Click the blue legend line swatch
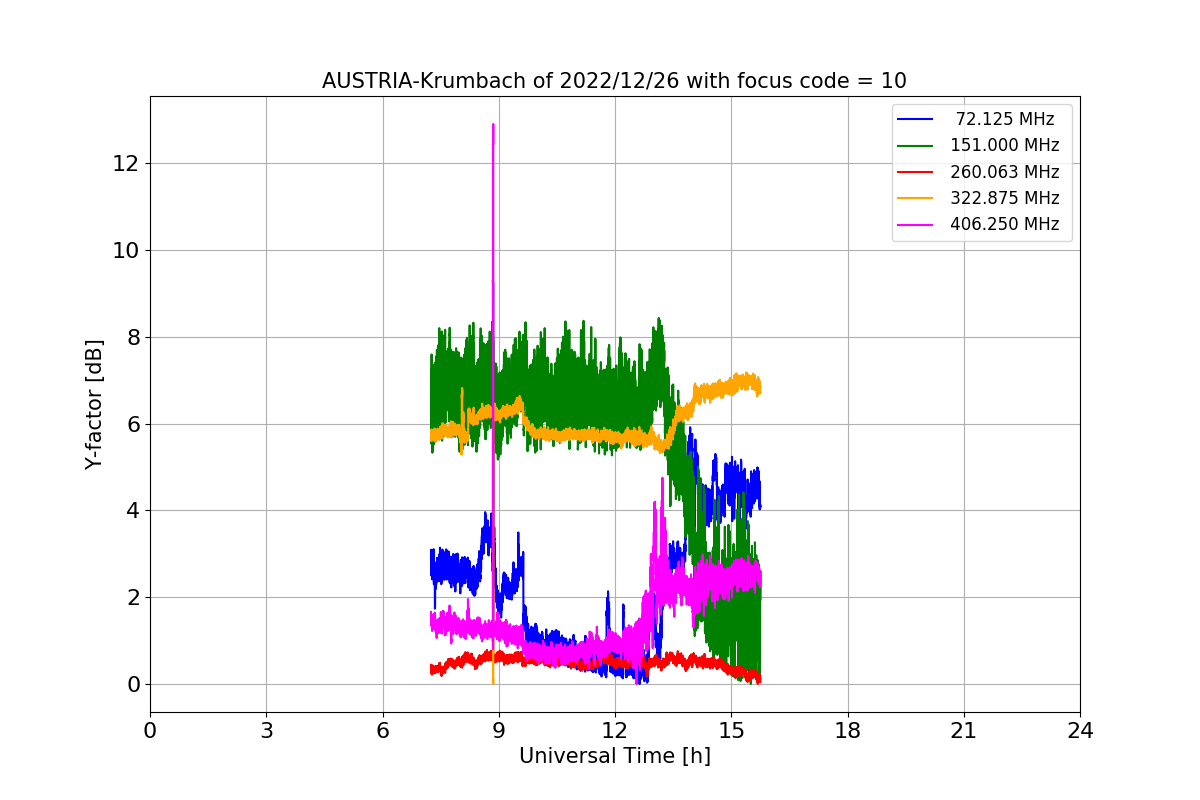Screen dimensions: 1200x800 click(915, 119)
